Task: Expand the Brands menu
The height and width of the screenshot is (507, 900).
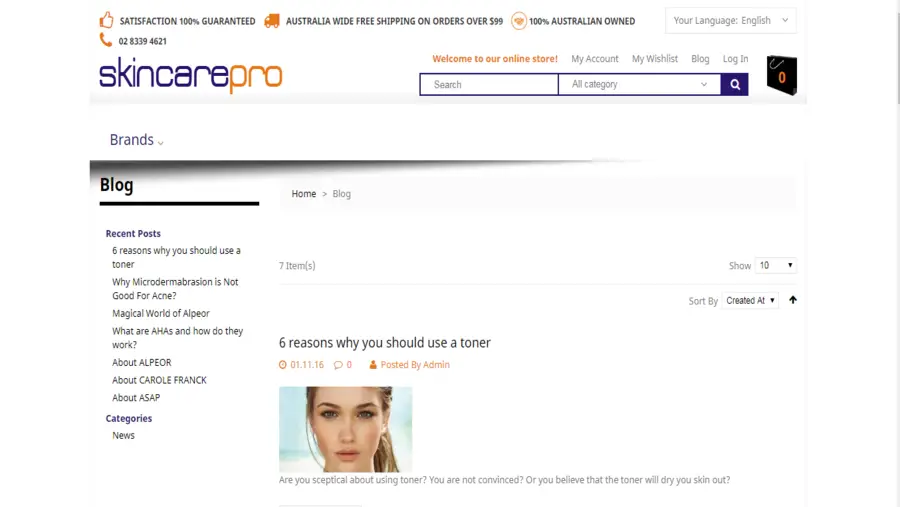Action: 137,140
